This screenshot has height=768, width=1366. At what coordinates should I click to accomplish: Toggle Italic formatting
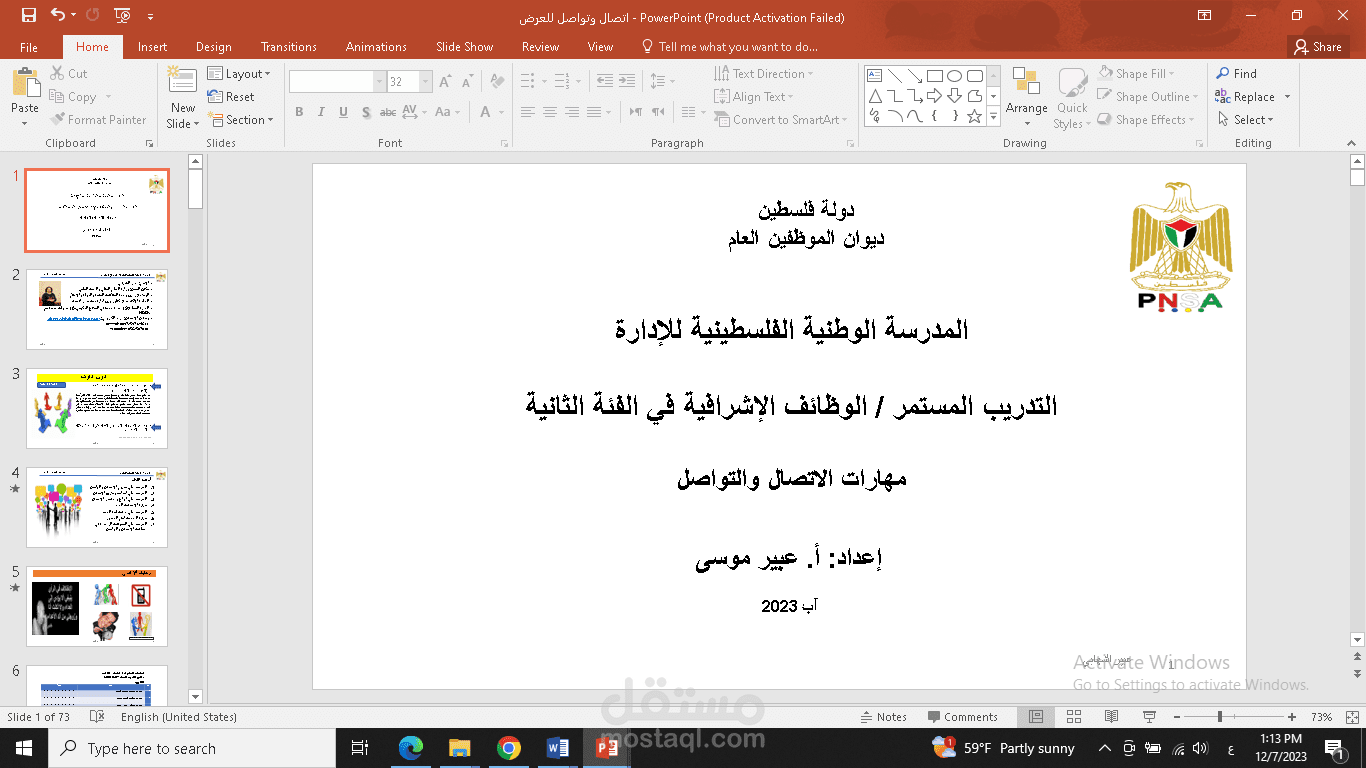click(322, 112)
